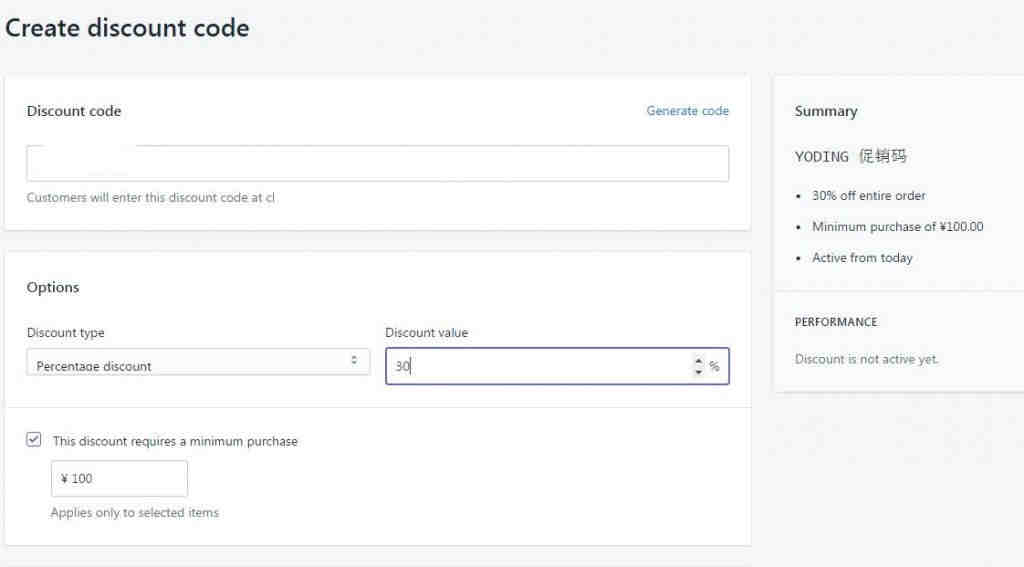The width and height of the screenshot is (1024, 567).
Task: Click the Generate code link
Action: (687, 111)
